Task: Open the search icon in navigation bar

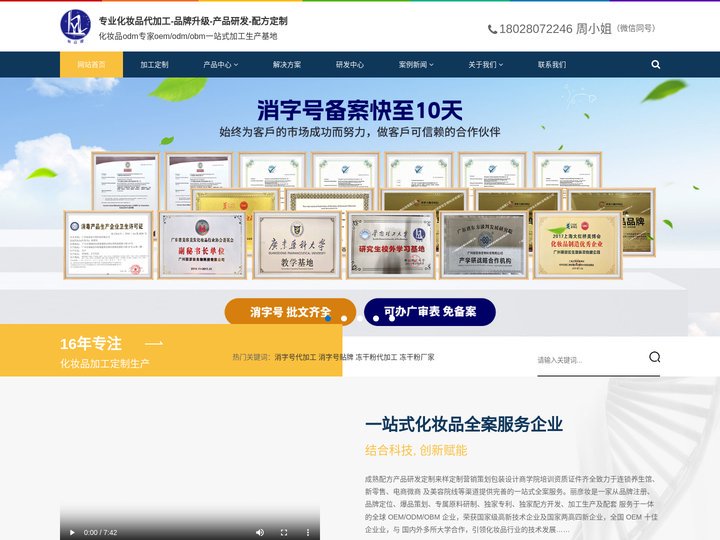Action: tap(655, 65)
